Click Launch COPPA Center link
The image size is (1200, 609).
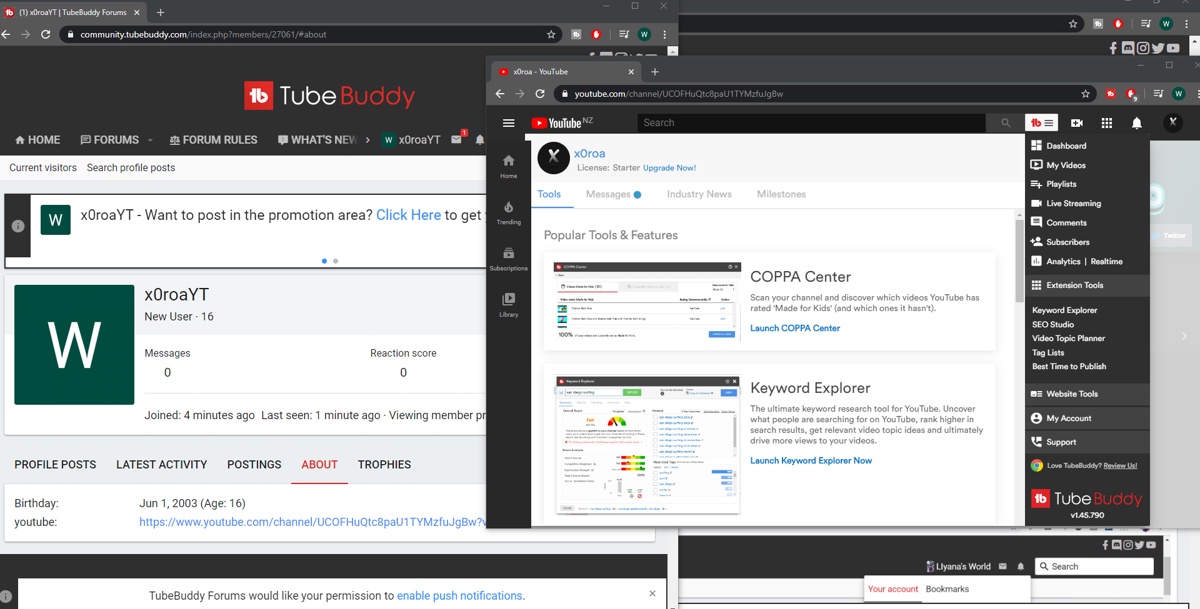click(x=795, y=328)
